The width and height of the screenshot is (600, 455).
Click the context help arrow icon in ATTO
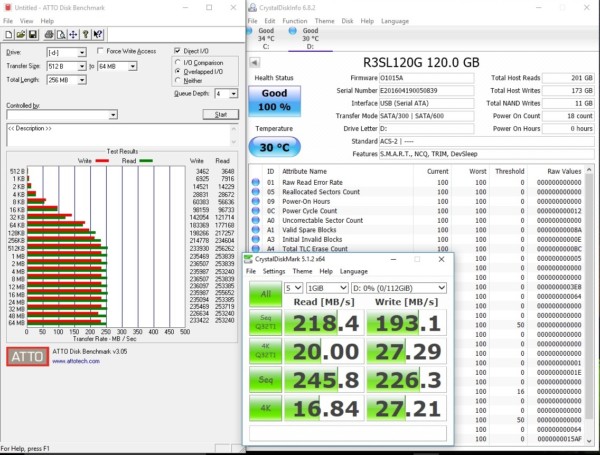pos(98,35)
